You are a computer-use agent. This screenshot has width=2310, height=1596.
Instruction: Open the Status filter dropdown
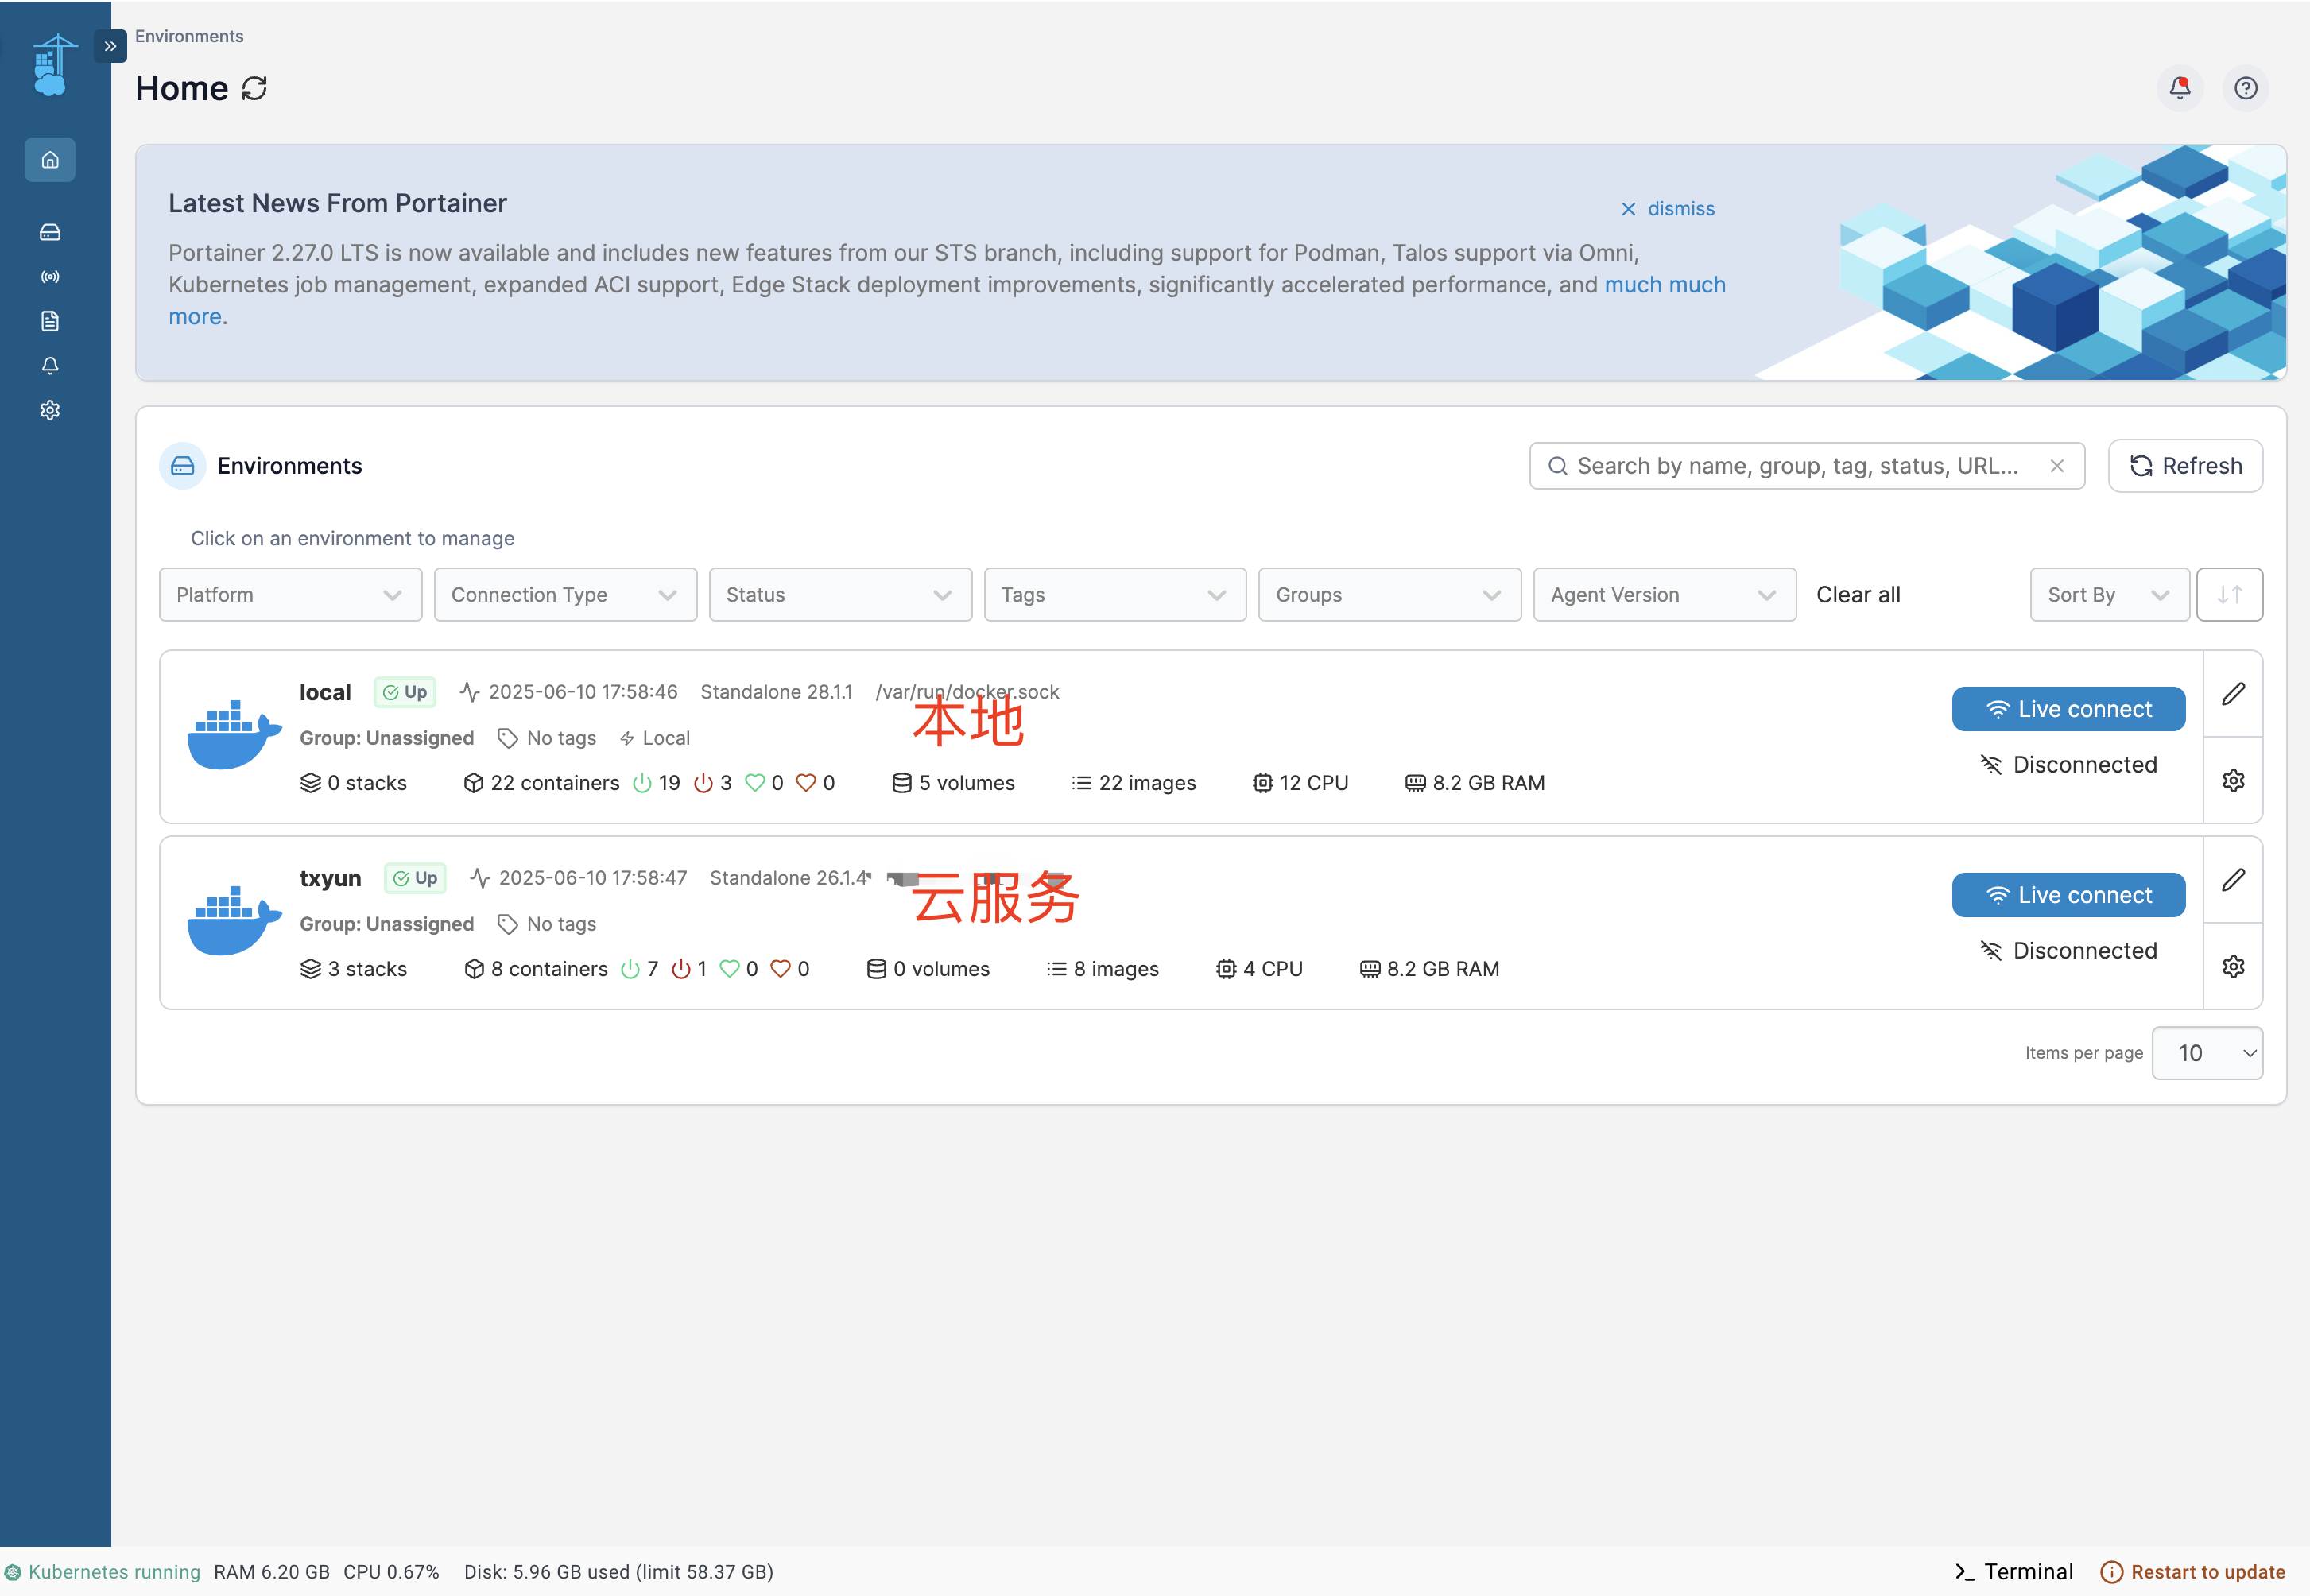click(x=840, y=595)
